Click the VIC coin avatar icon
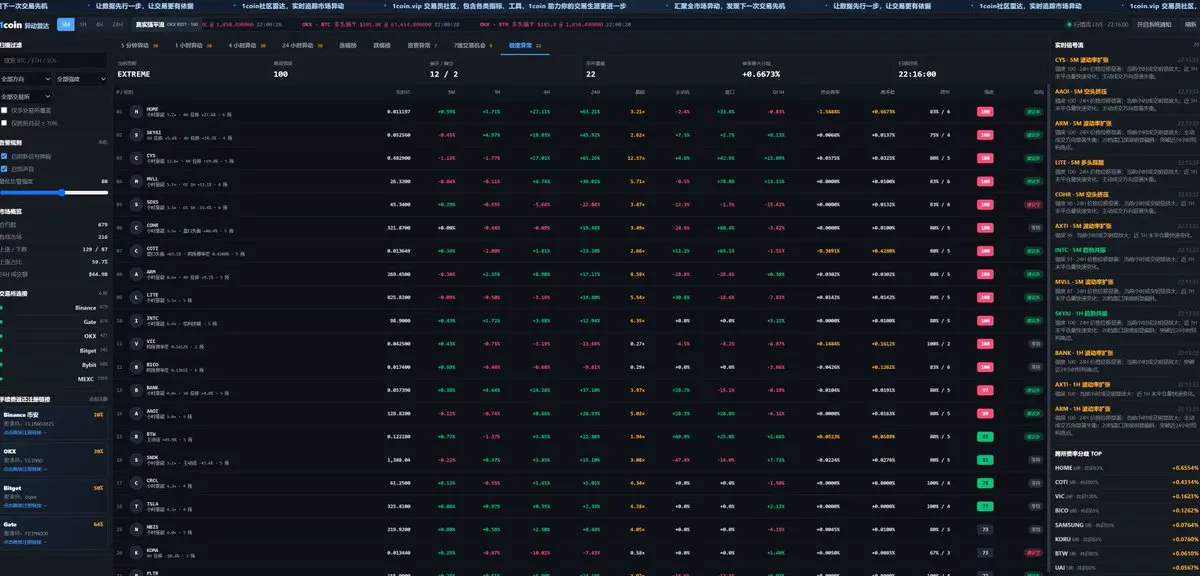 pos(136,342)
